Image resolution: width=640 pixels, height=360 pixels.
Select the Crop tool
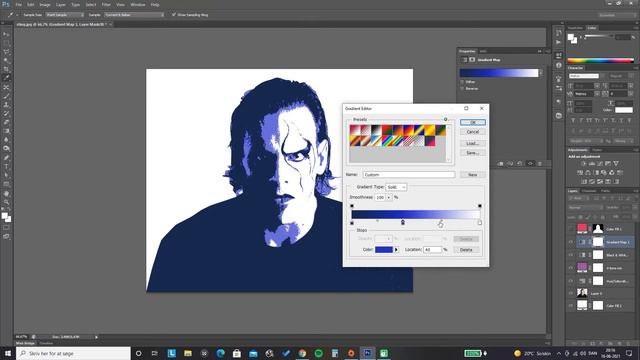(6, 69)
